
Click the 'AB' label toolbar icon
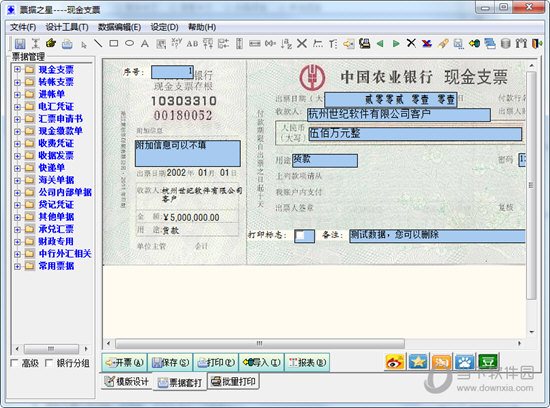coord(192,44)
